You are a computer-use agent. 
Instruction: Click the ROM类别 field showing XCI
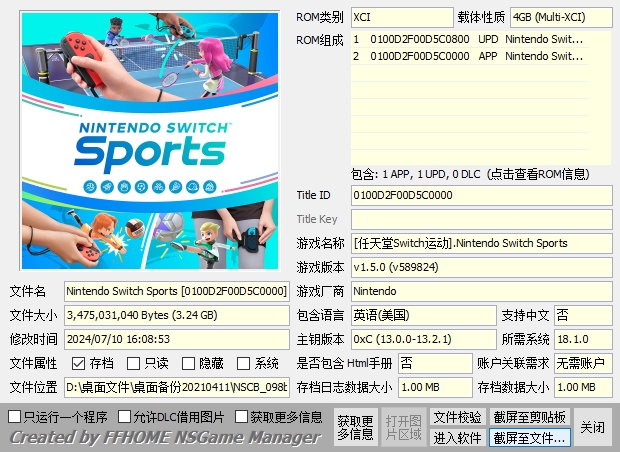point(402,17)
